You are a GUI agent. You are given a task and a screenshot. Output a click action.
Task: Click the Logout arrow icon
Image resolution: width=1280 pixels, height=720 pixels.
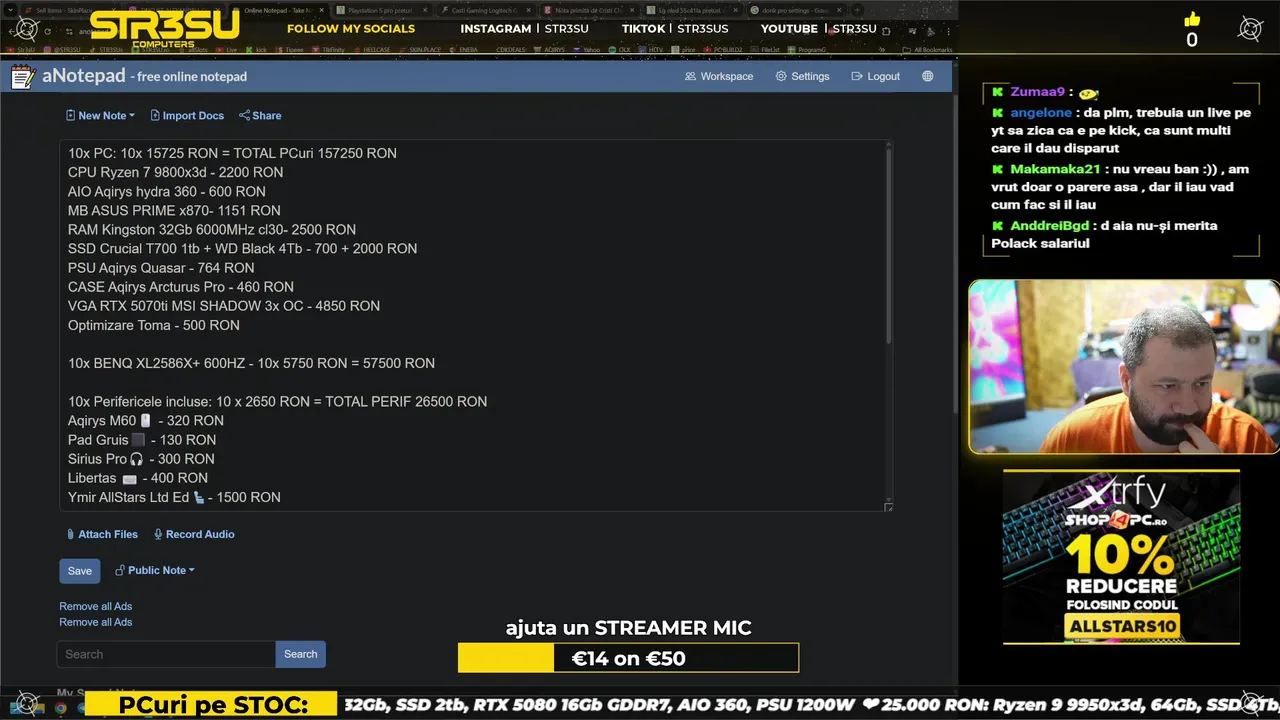857,76
